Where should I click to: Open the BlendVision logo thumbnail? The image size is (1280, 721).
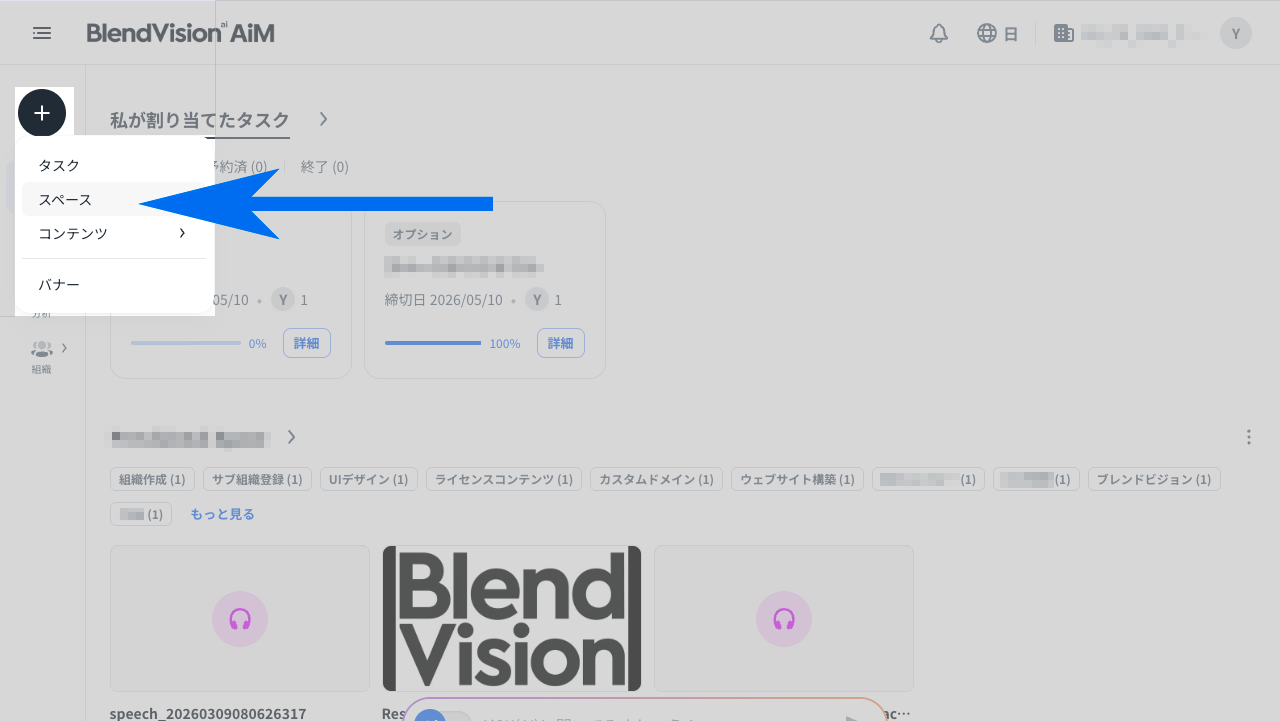coord(512,619)
